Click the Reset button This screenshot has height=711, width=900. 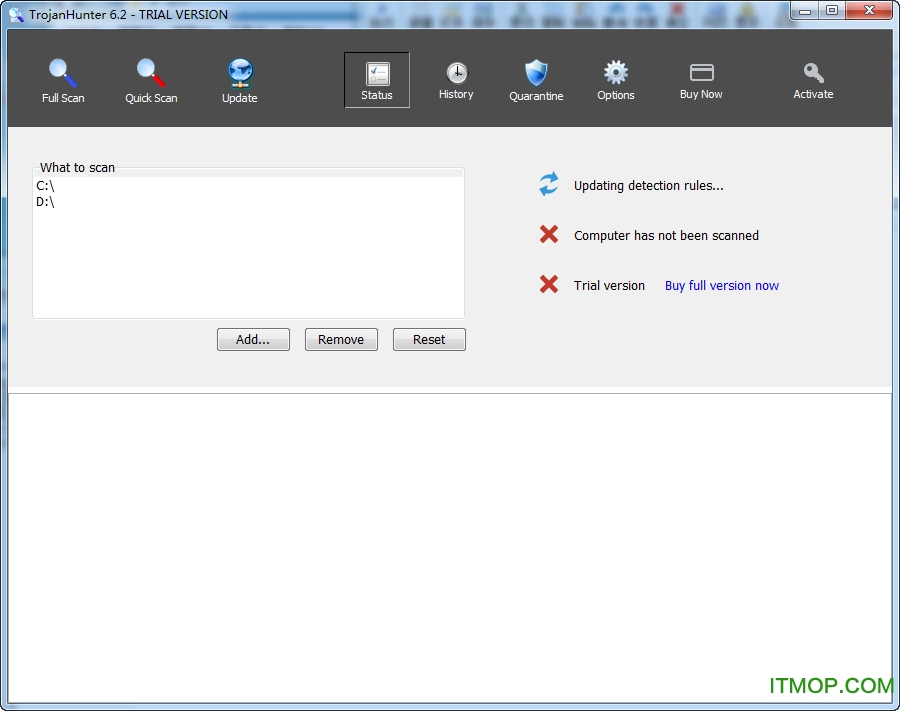(x=429, y=339)
